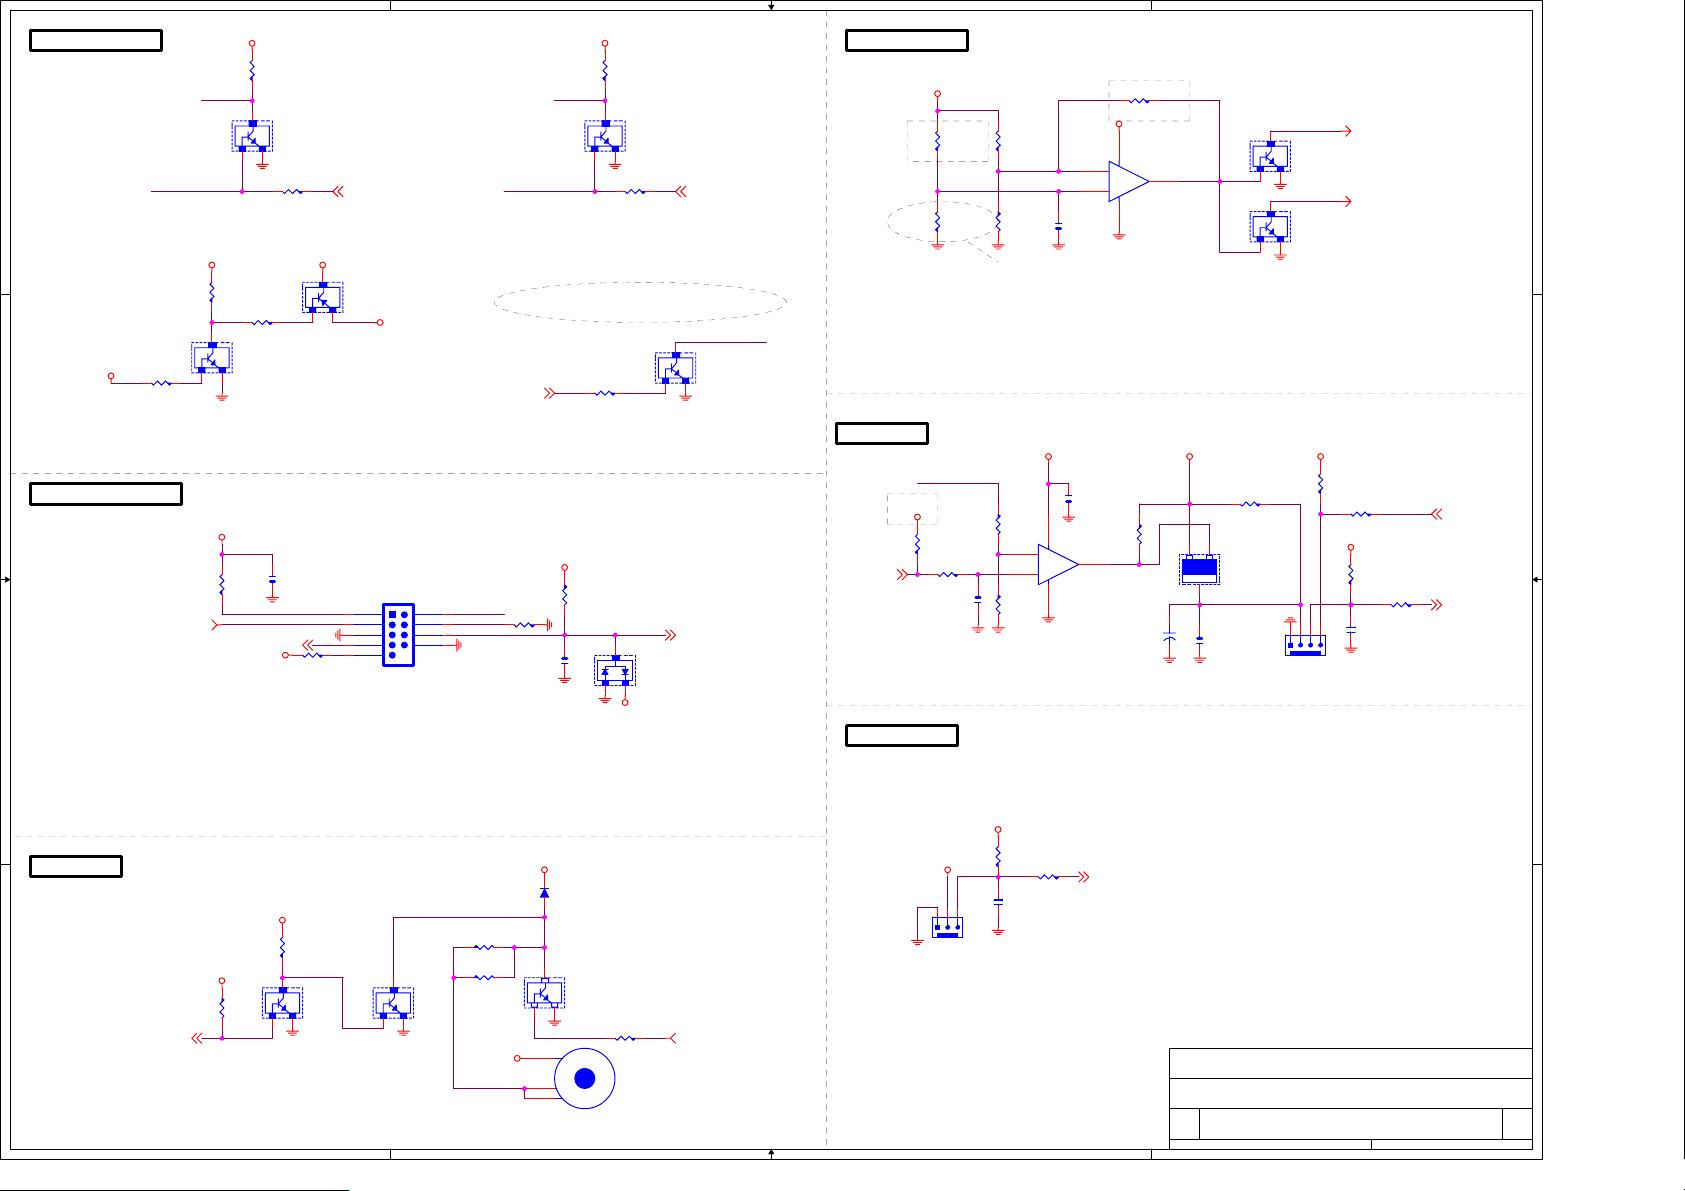This screenshot has height=1191, width=1685.
Task: Click the op-amp triangle in the middle-right circuit
Action: [x=1056, y=564]
